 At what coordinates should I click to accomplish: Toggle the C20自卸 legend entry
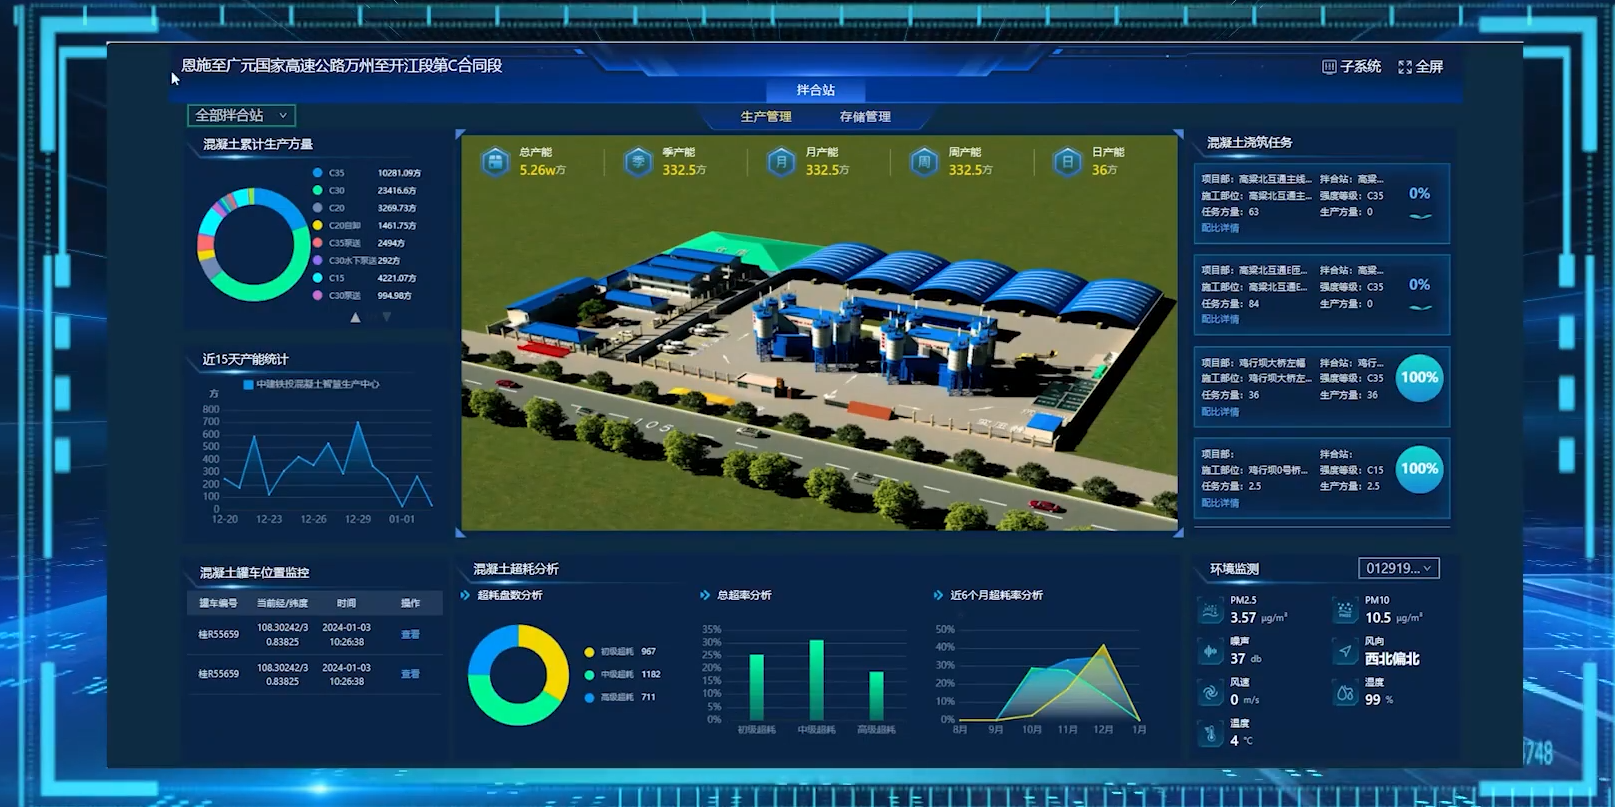point(337,226)
